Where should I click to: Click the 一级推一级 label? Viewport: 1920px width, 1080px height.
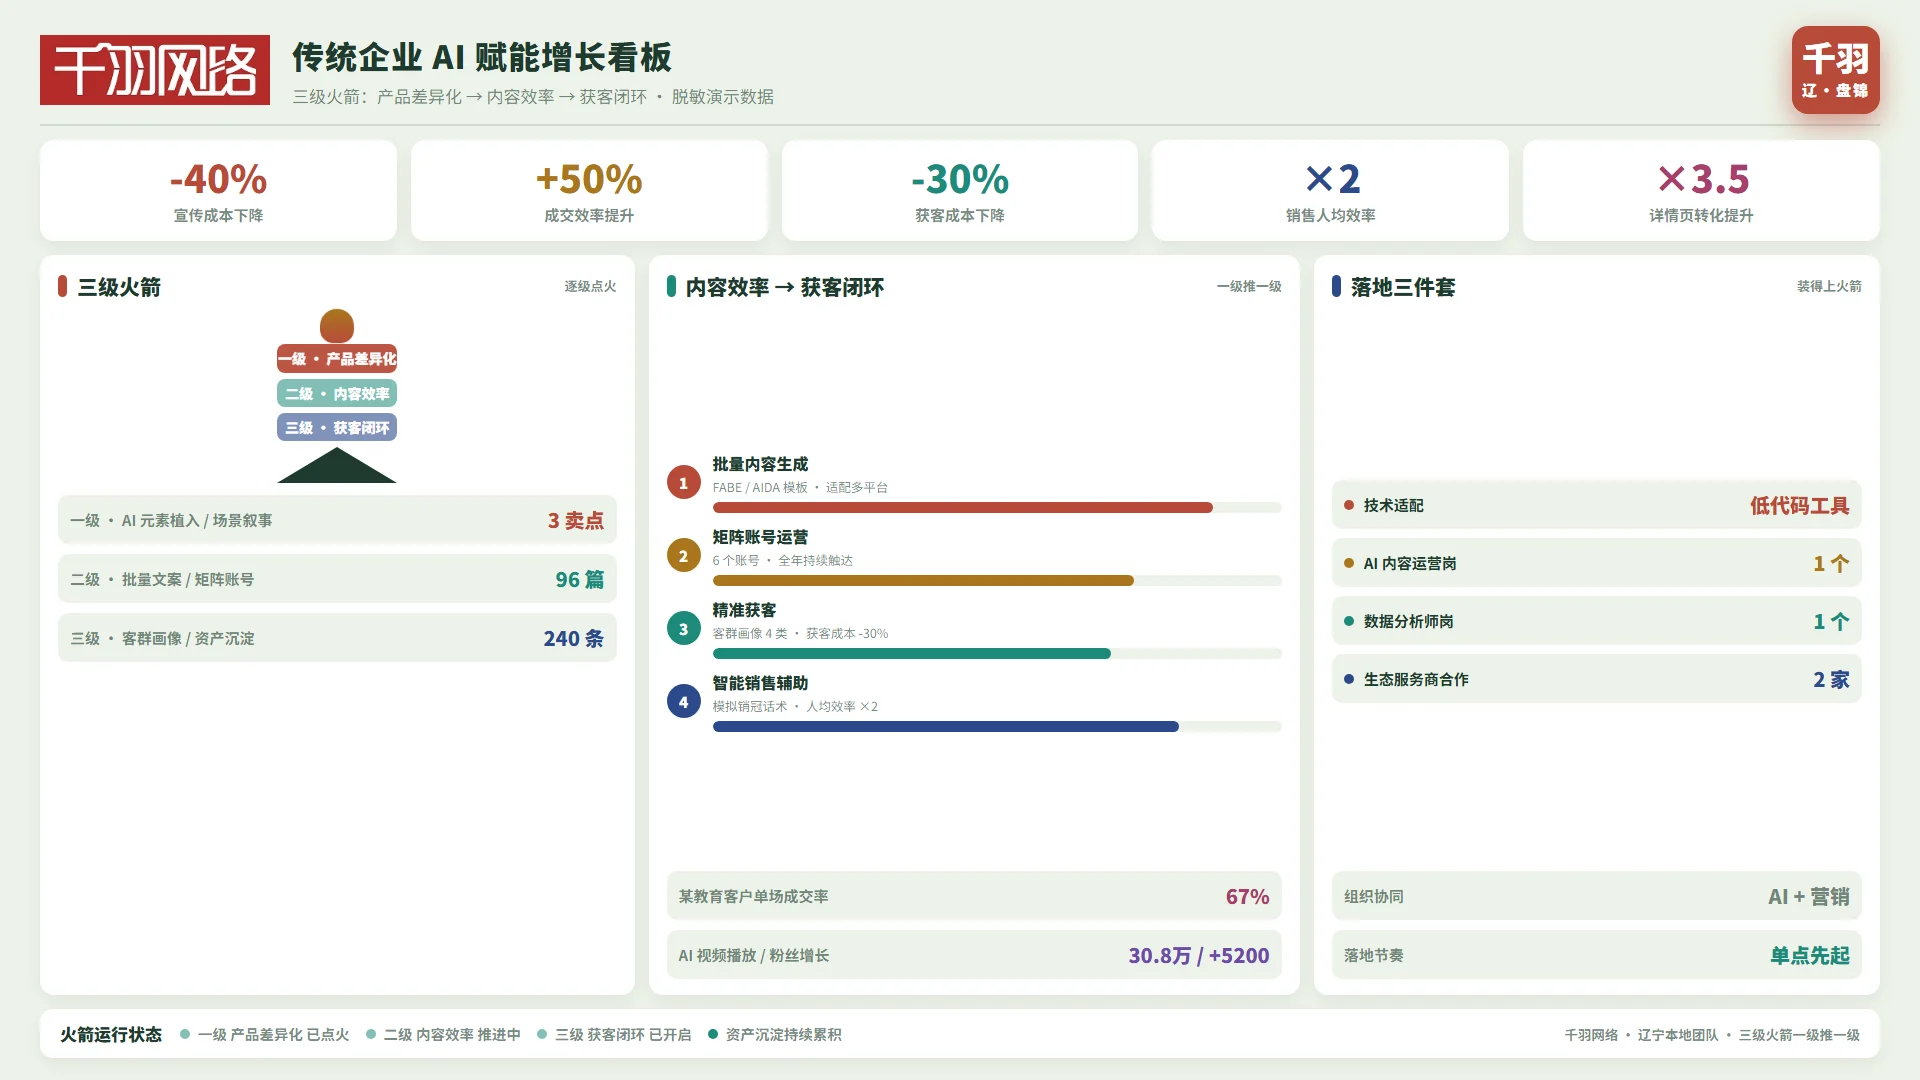(x=1249, y=286)
